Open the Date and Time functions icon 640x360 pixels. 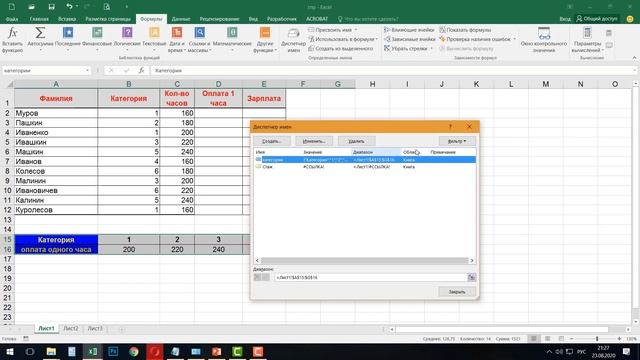coord(177,33)
